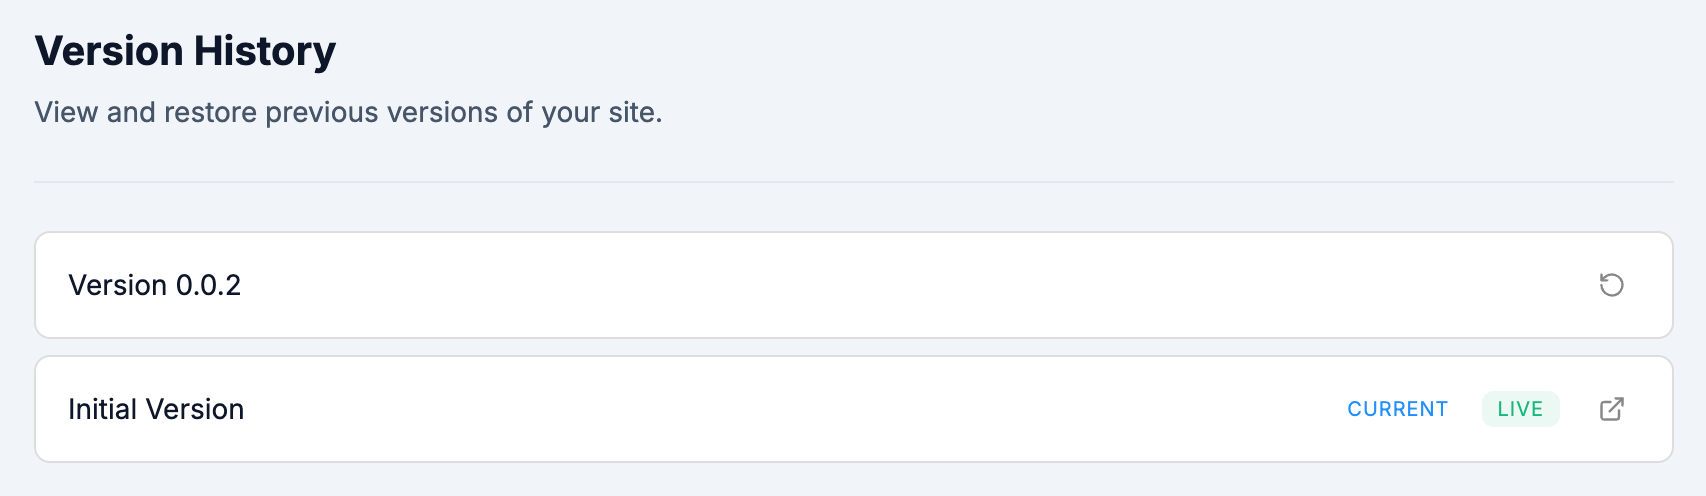Revert the site using the circular arrow icon

(1611, 285)
